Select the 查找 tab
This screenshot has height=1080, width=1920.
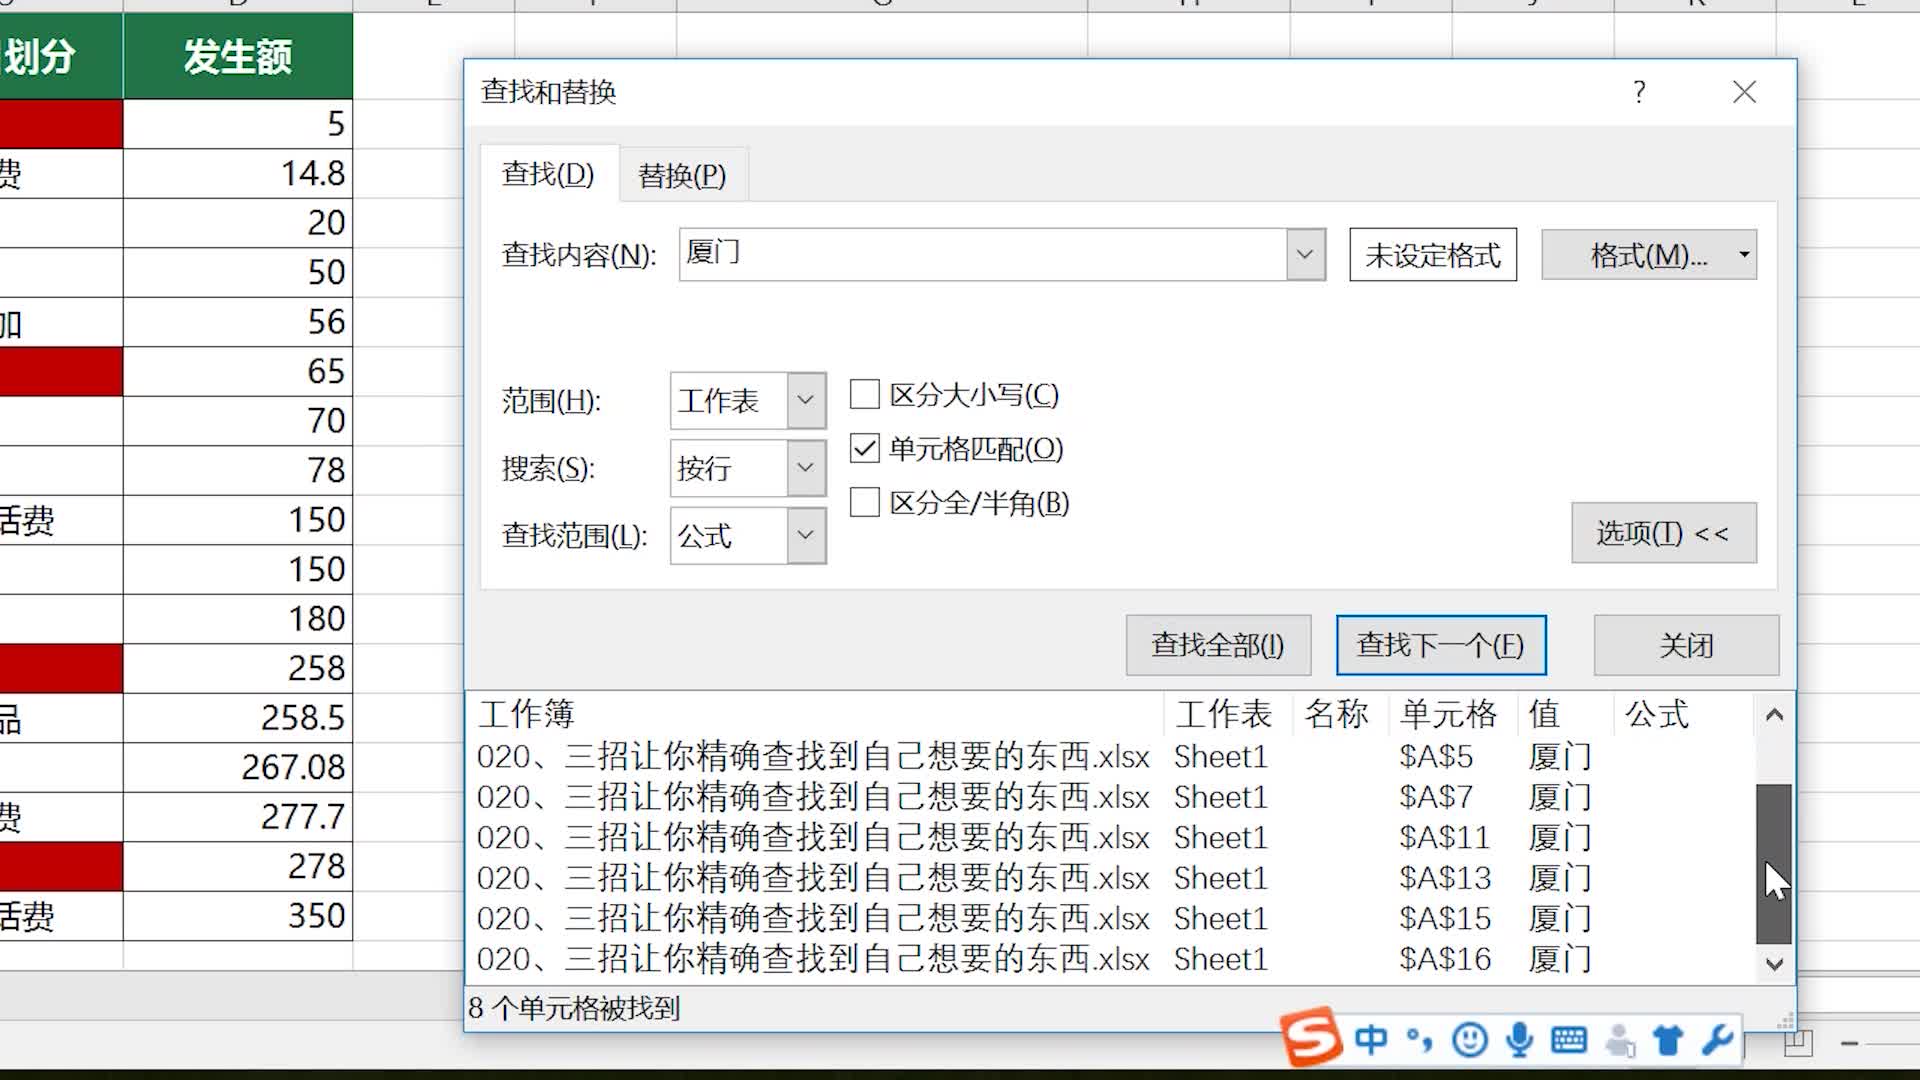(x=548, y=173)
